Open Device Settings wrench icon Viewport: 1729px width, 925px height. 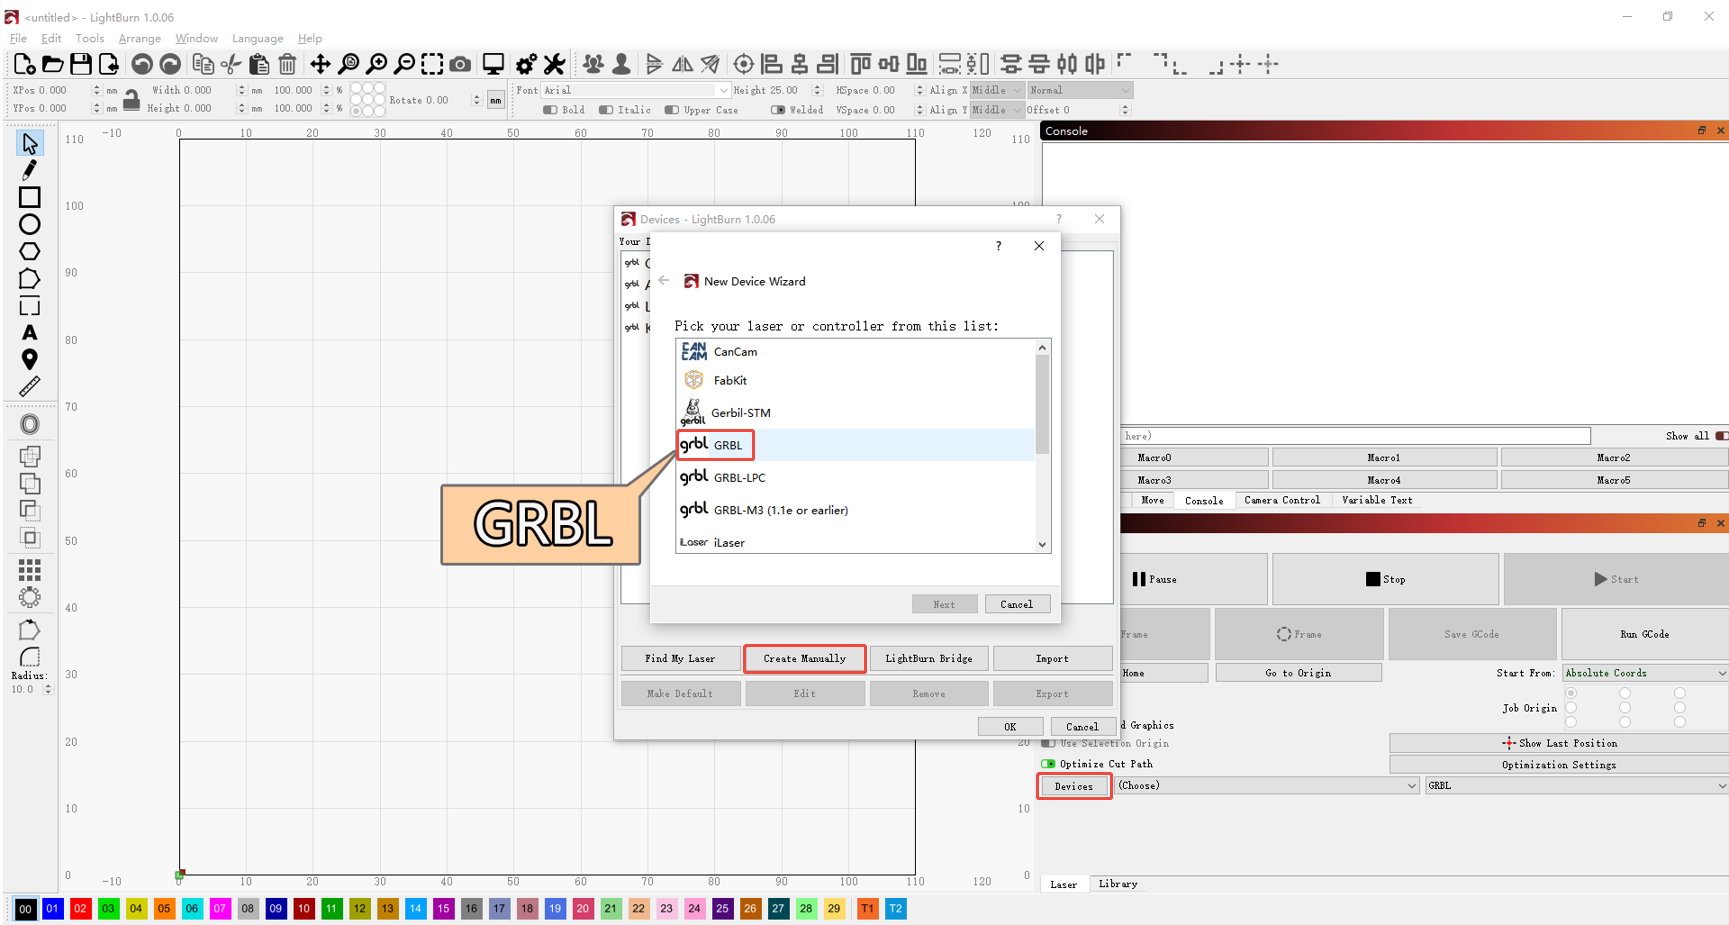554,64
